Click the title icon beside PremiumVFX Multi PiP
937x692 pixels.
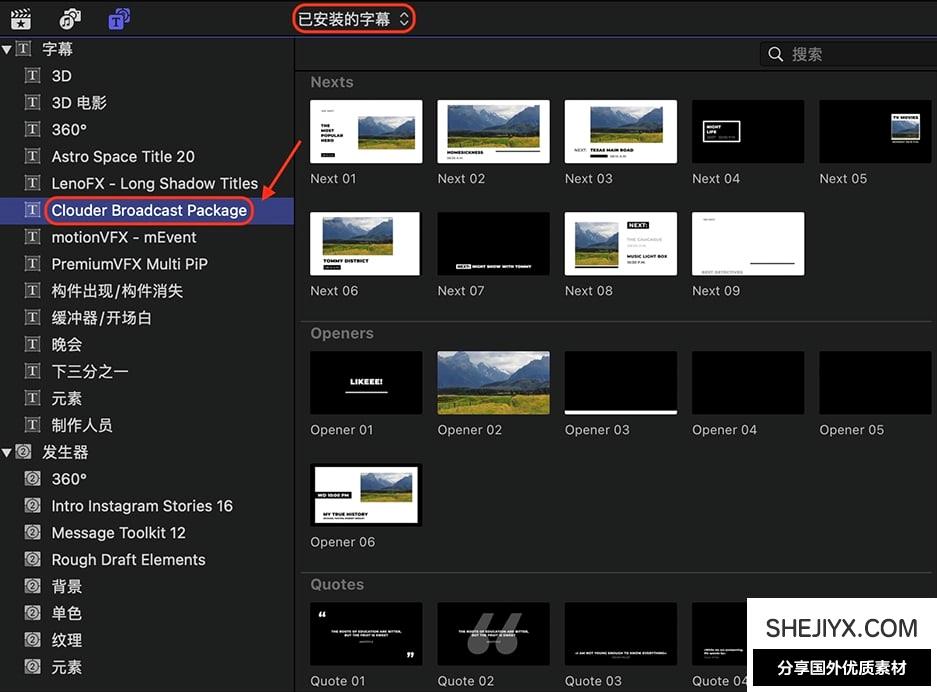(x=32, y=264)
